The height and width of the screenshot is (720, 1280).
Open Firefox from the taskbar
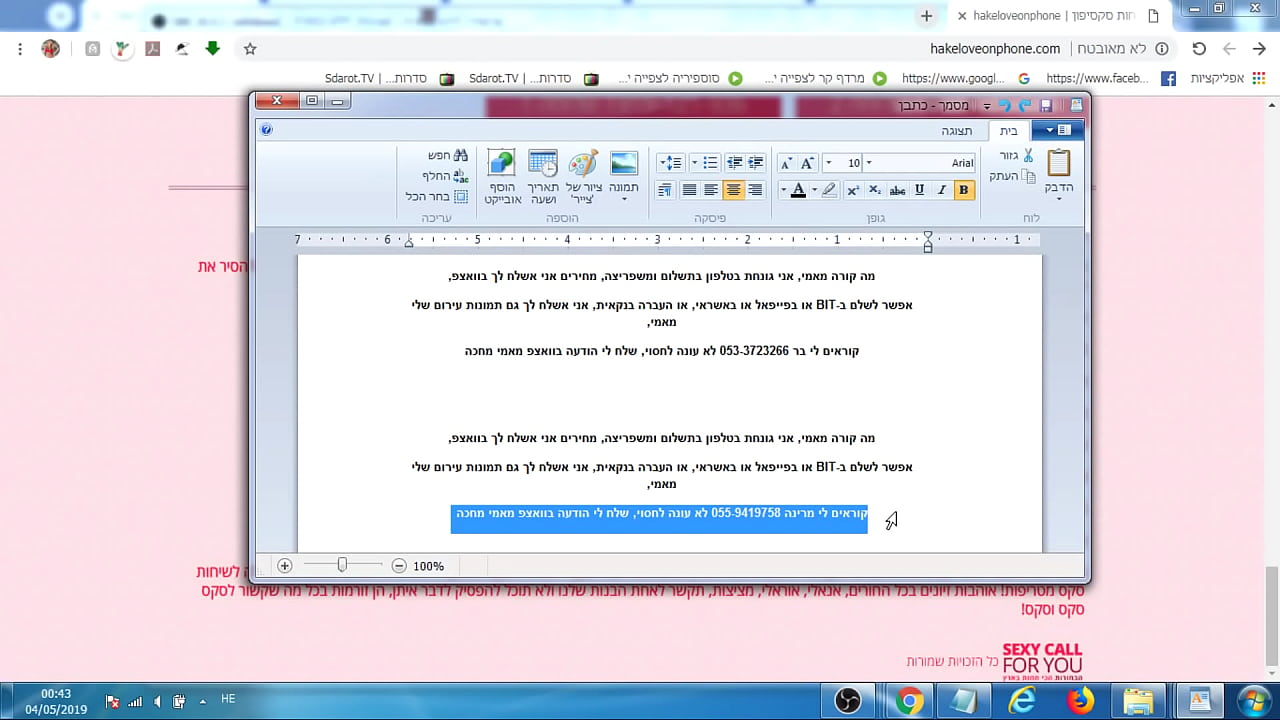click(x=1080, y=702)
